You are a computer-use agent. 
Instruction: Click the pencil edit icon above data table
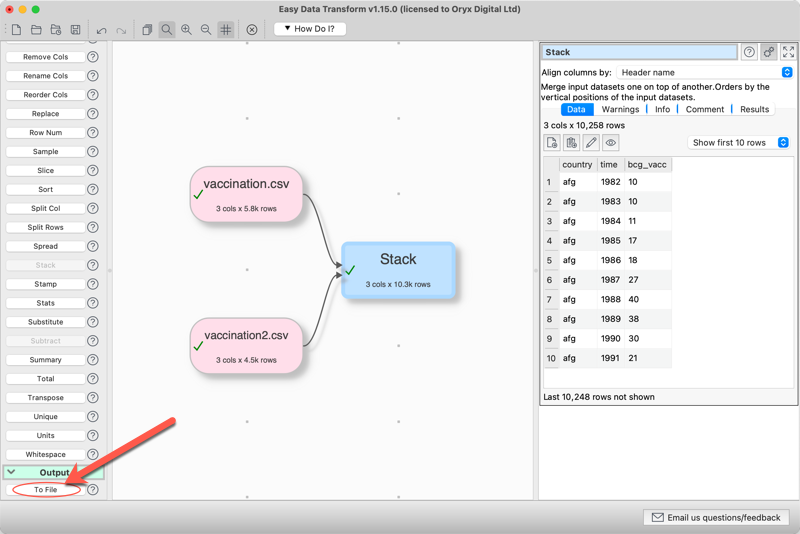[591, 143]
